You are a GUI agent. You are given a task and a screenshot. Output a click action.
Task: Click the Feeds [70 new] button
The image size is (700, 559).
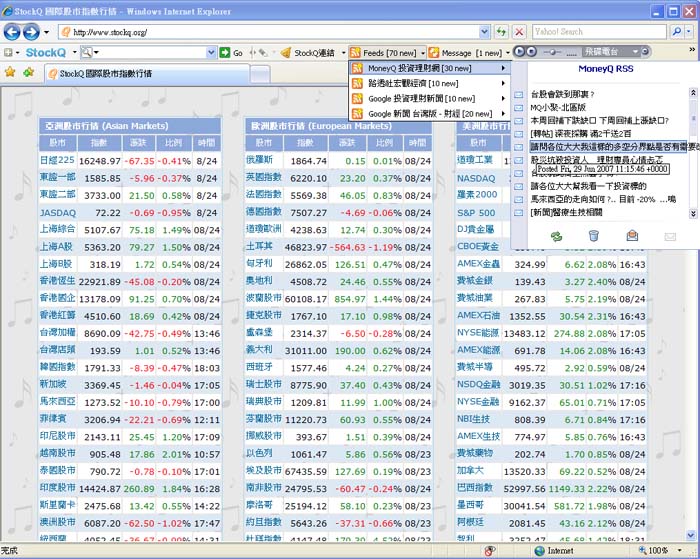click(383, 53)
